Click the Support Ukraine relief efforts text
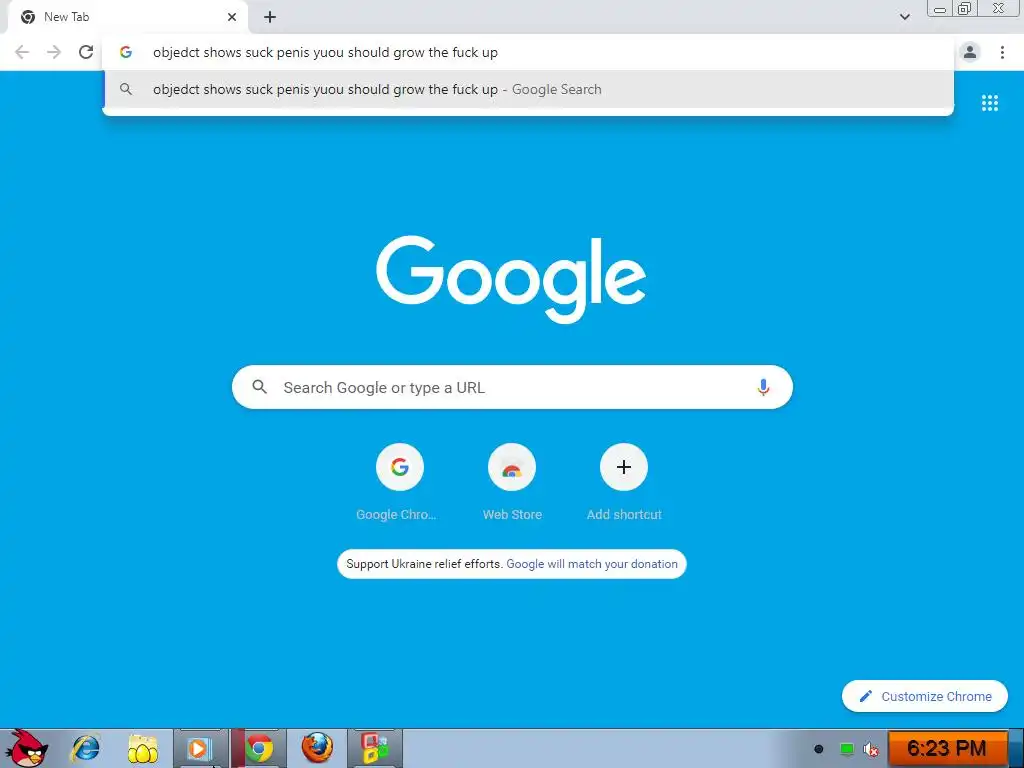The width and height of the screenshot is (1024, 768). [424, 564]
